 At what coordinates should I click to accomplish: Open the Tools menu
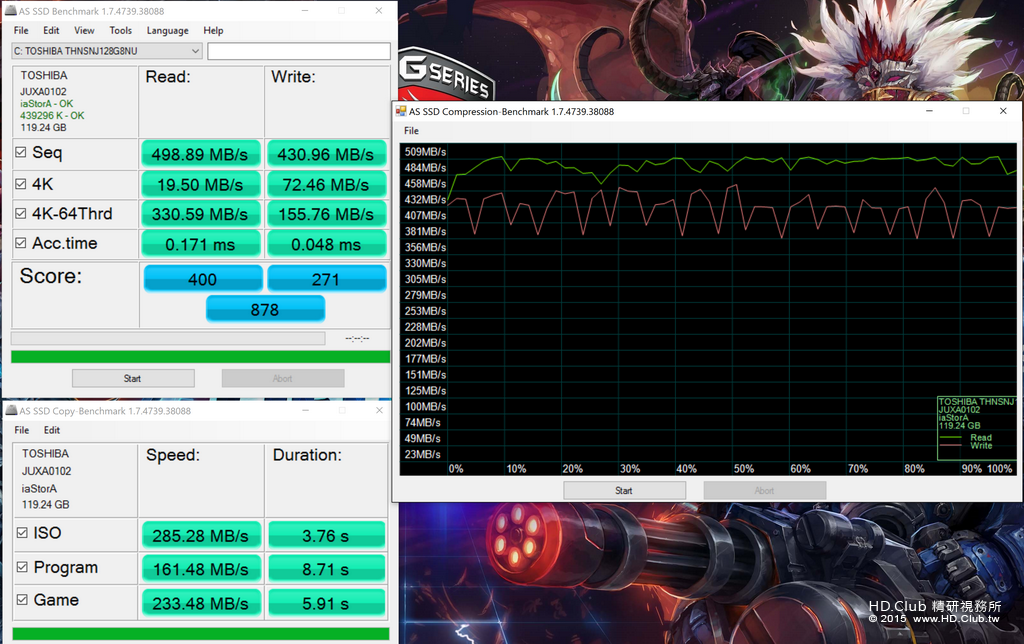pos(121,30)
